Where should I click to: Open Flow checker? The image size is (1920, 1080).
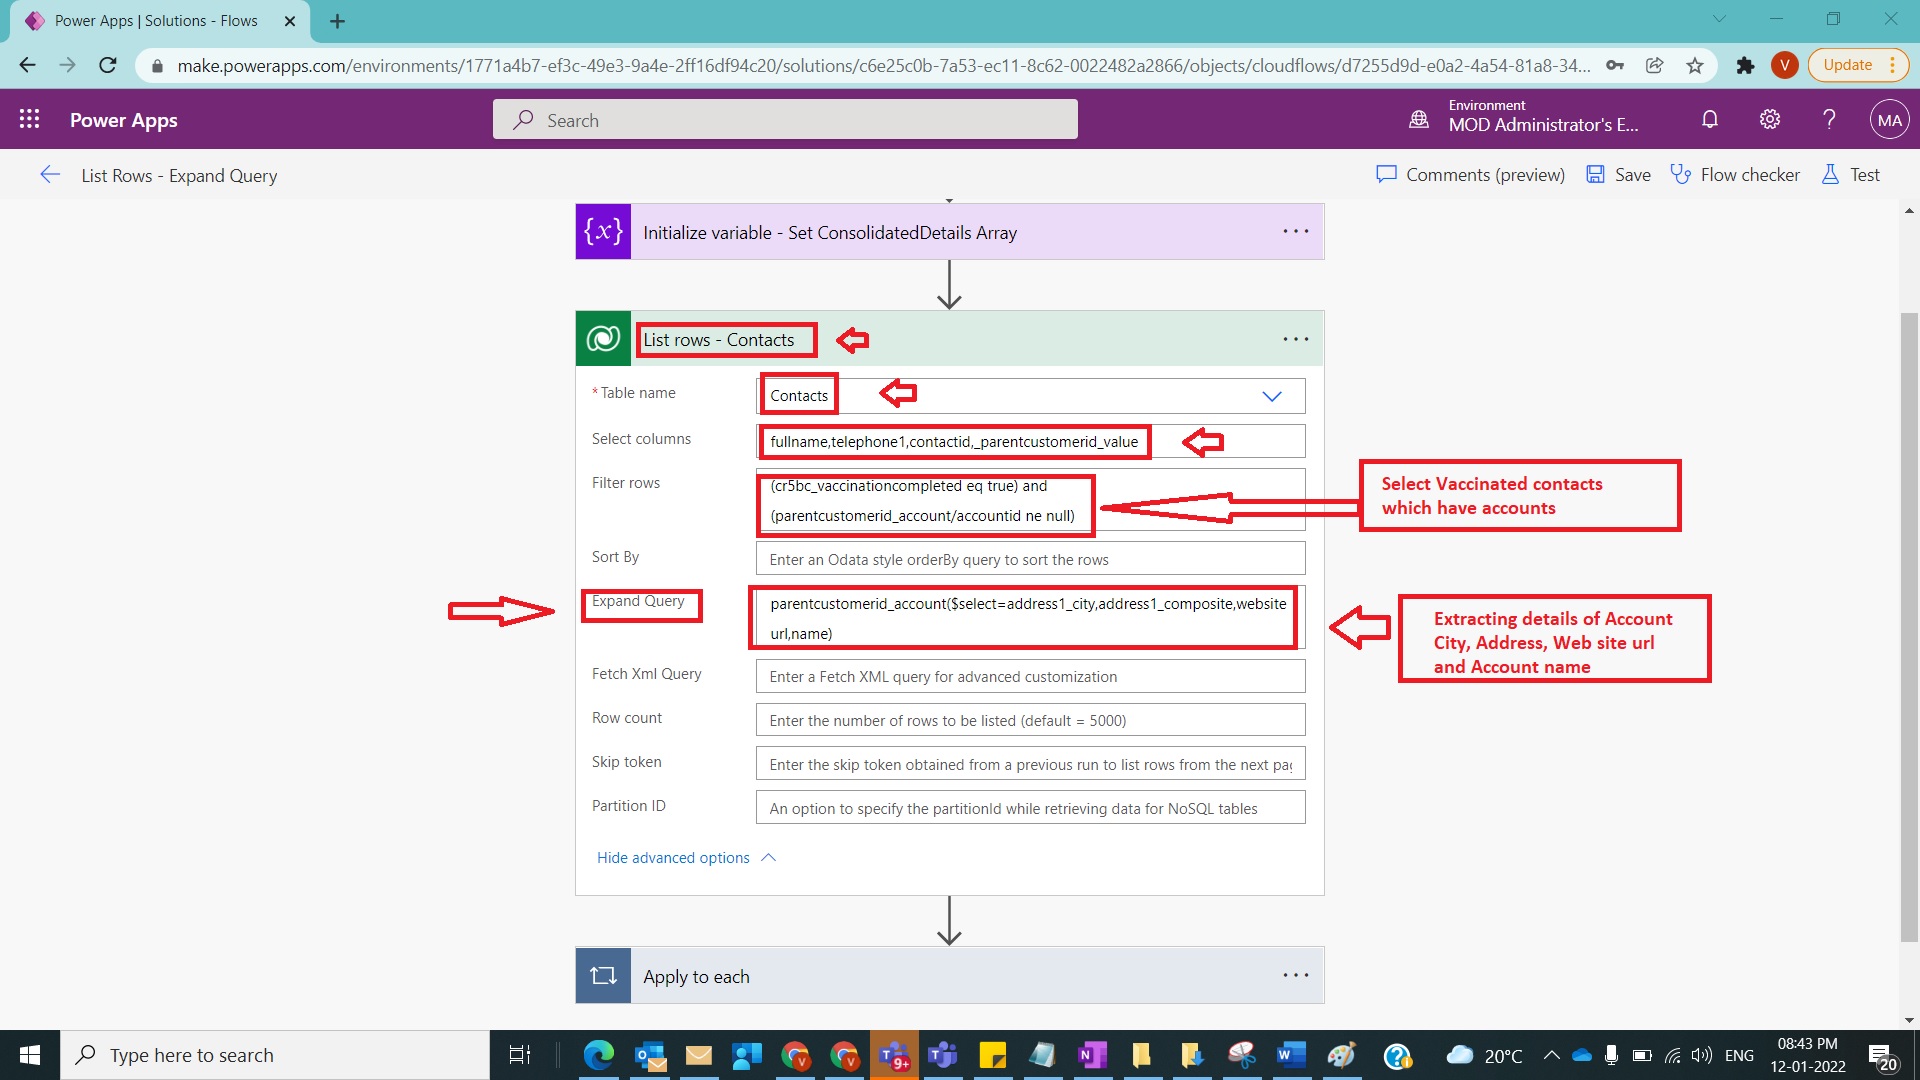(1736, 174)
